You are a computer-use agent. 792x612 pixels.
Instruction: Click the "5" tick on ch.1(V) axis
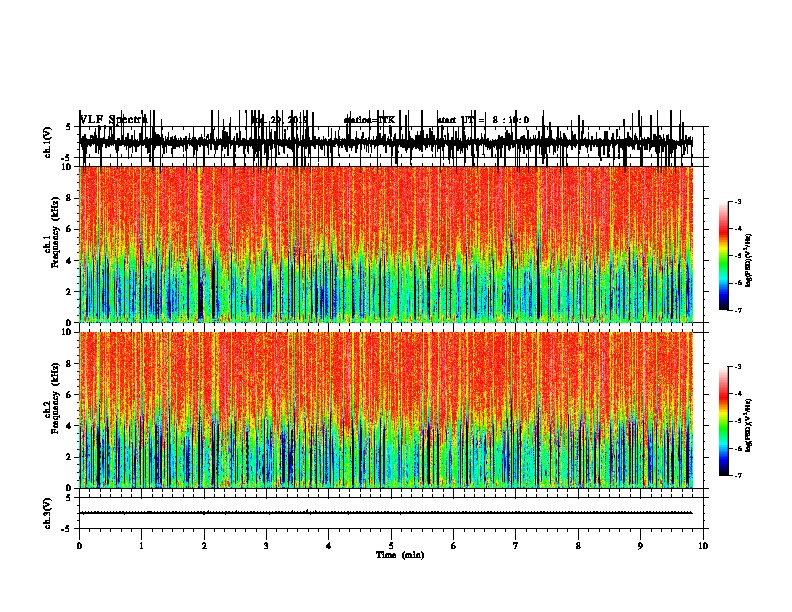69,127
